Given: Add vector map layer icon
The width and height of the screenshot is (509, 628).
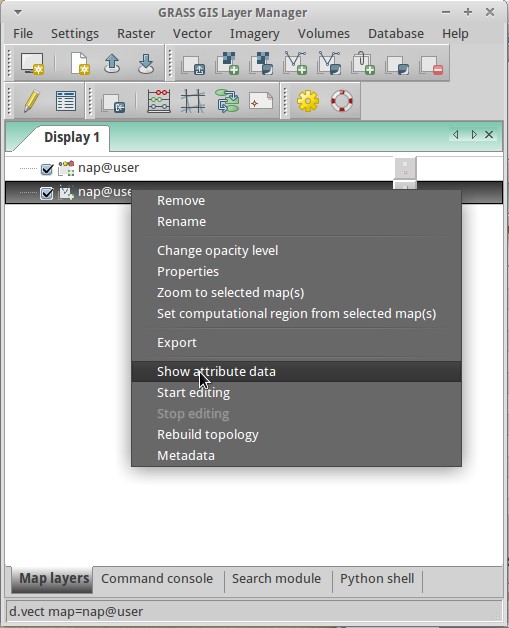Looking at the screenshot, I should point(295,63).
